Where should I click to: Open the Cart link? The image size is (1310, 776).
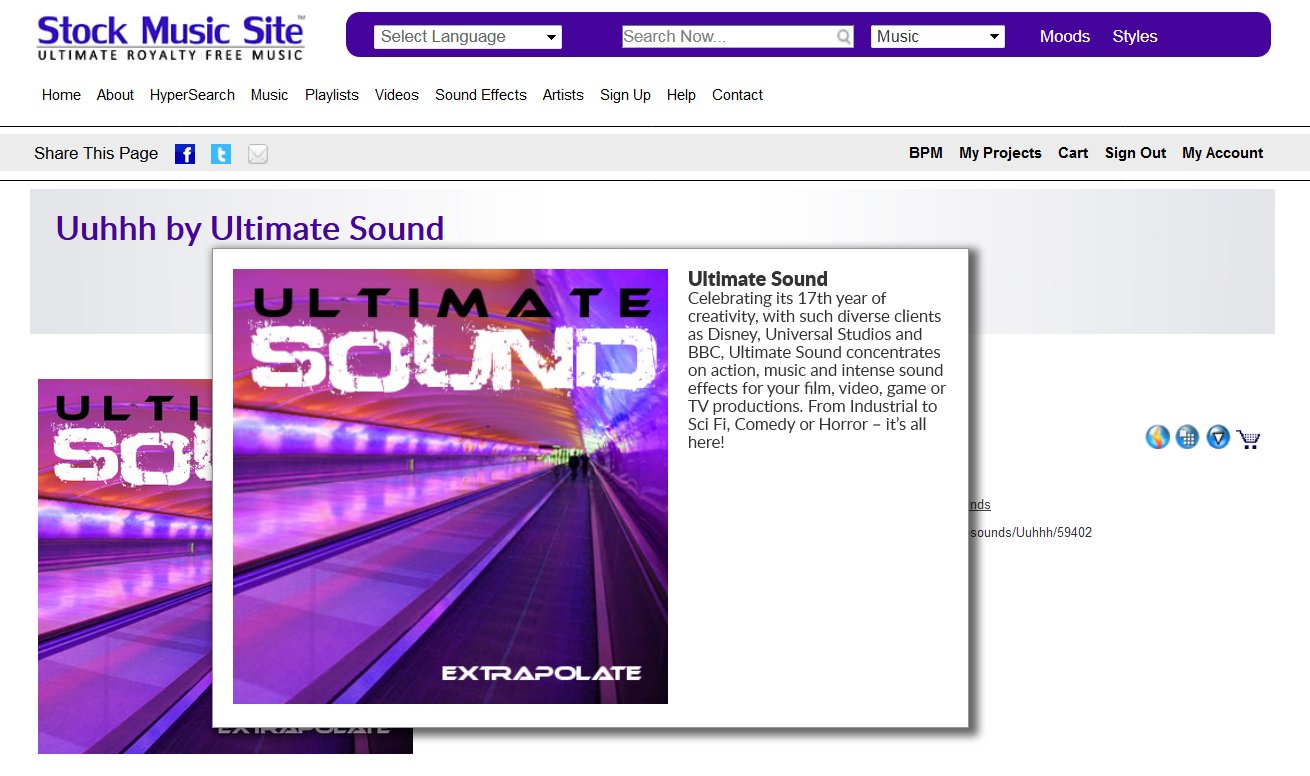click(x=1073, y=153)
